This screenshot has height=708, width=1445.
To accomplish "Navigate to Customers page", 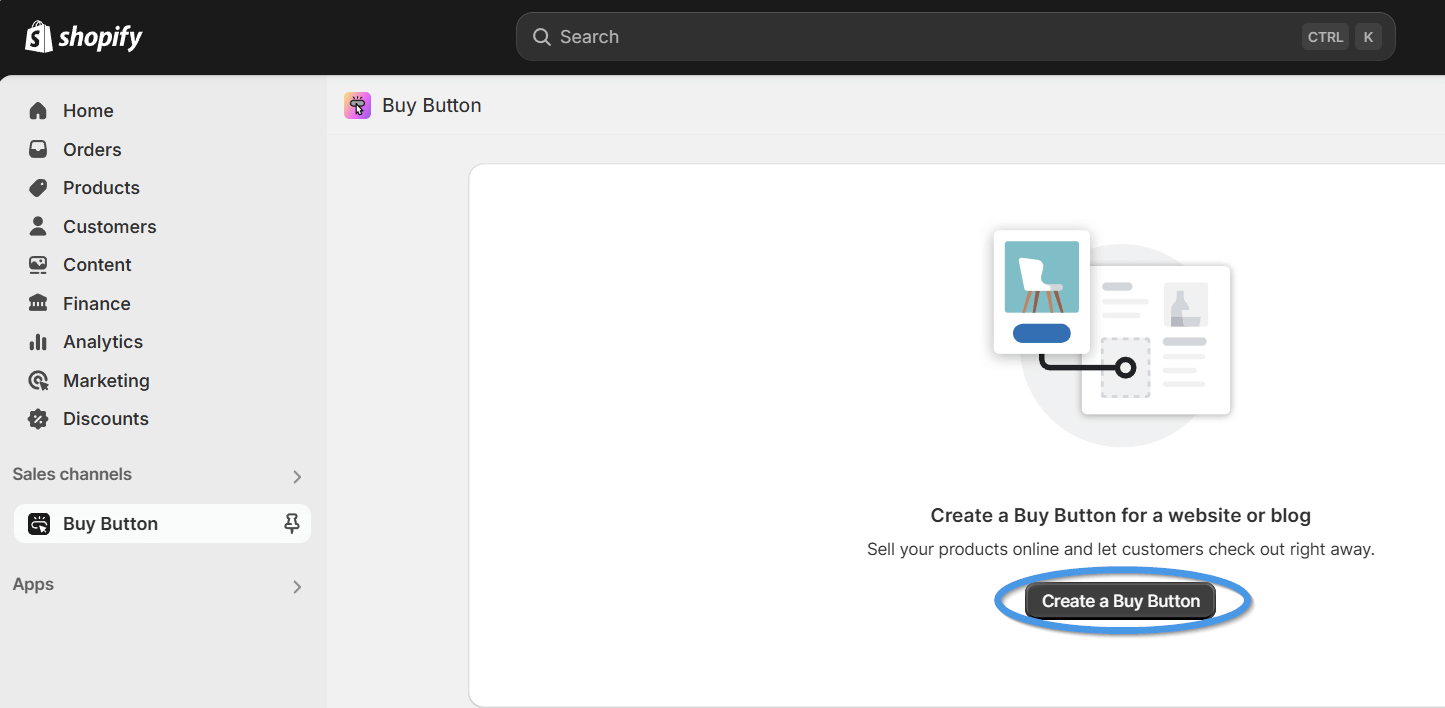I will point(110,226).
